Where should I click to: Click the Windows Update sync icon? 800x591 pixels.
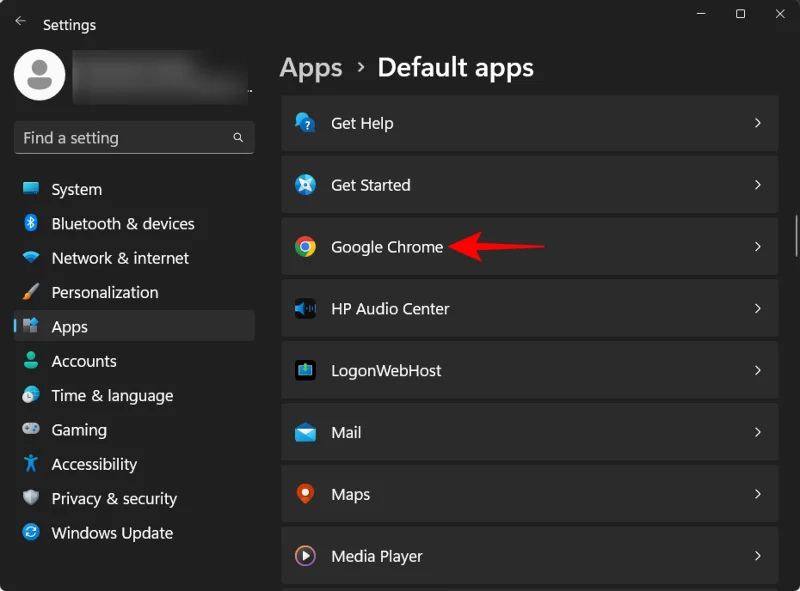31,532
